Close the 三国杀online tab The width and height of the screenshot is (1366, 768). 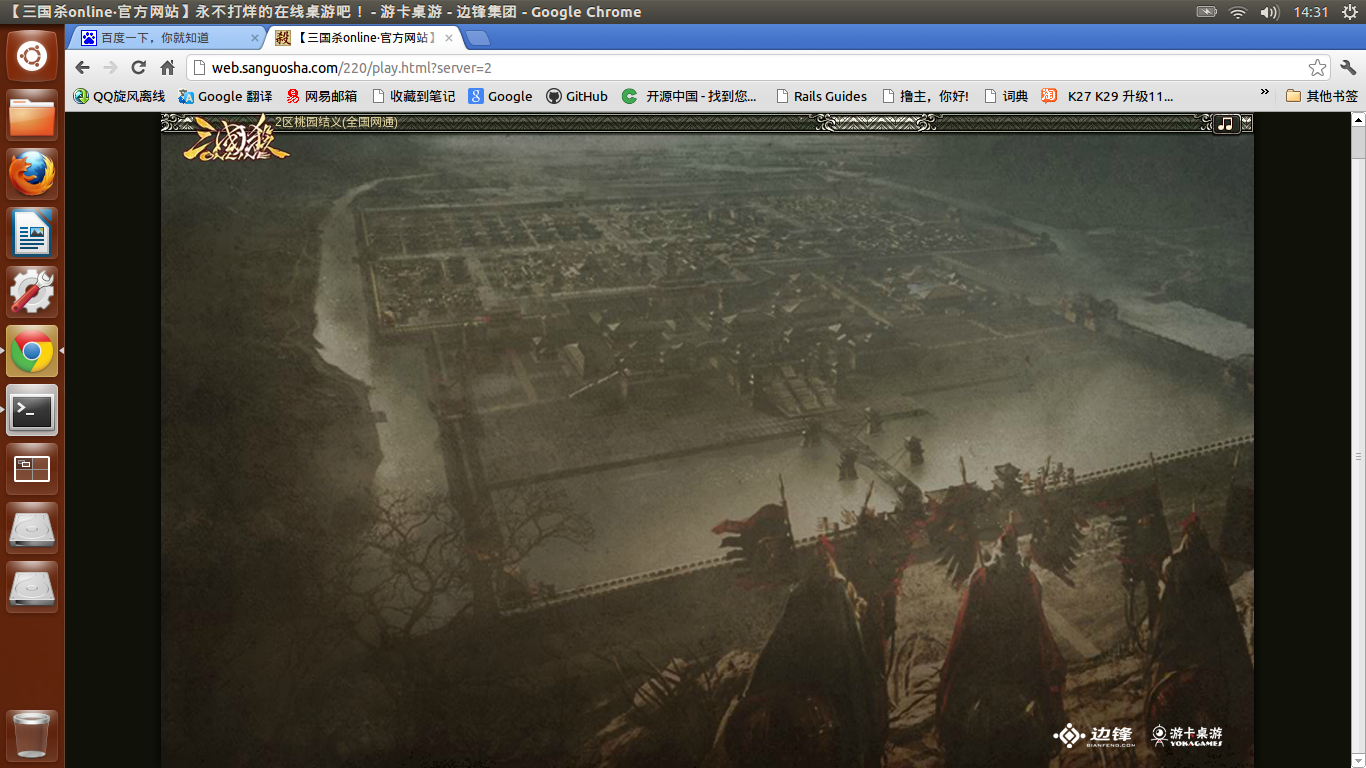449,38
